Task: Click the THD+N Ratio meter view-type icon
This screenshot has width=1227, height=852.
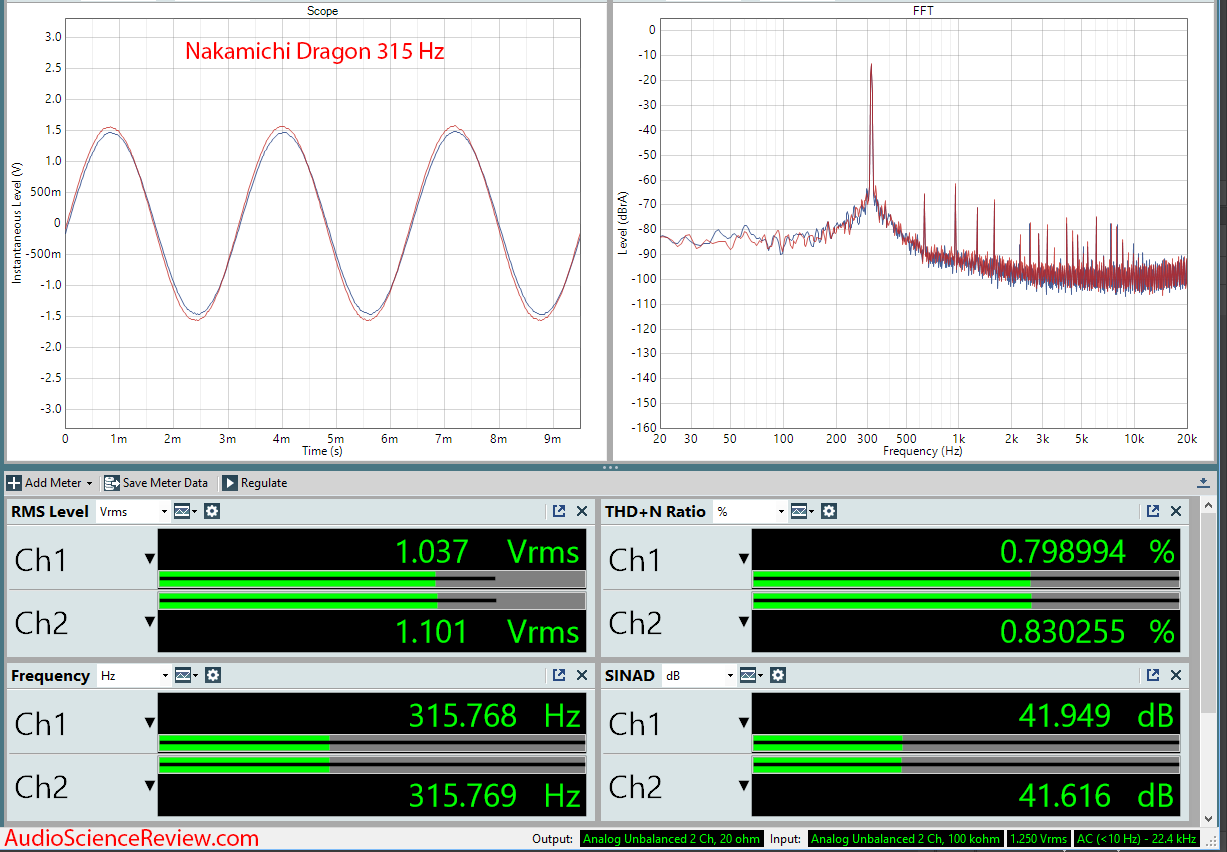Action: click(803, 511)
